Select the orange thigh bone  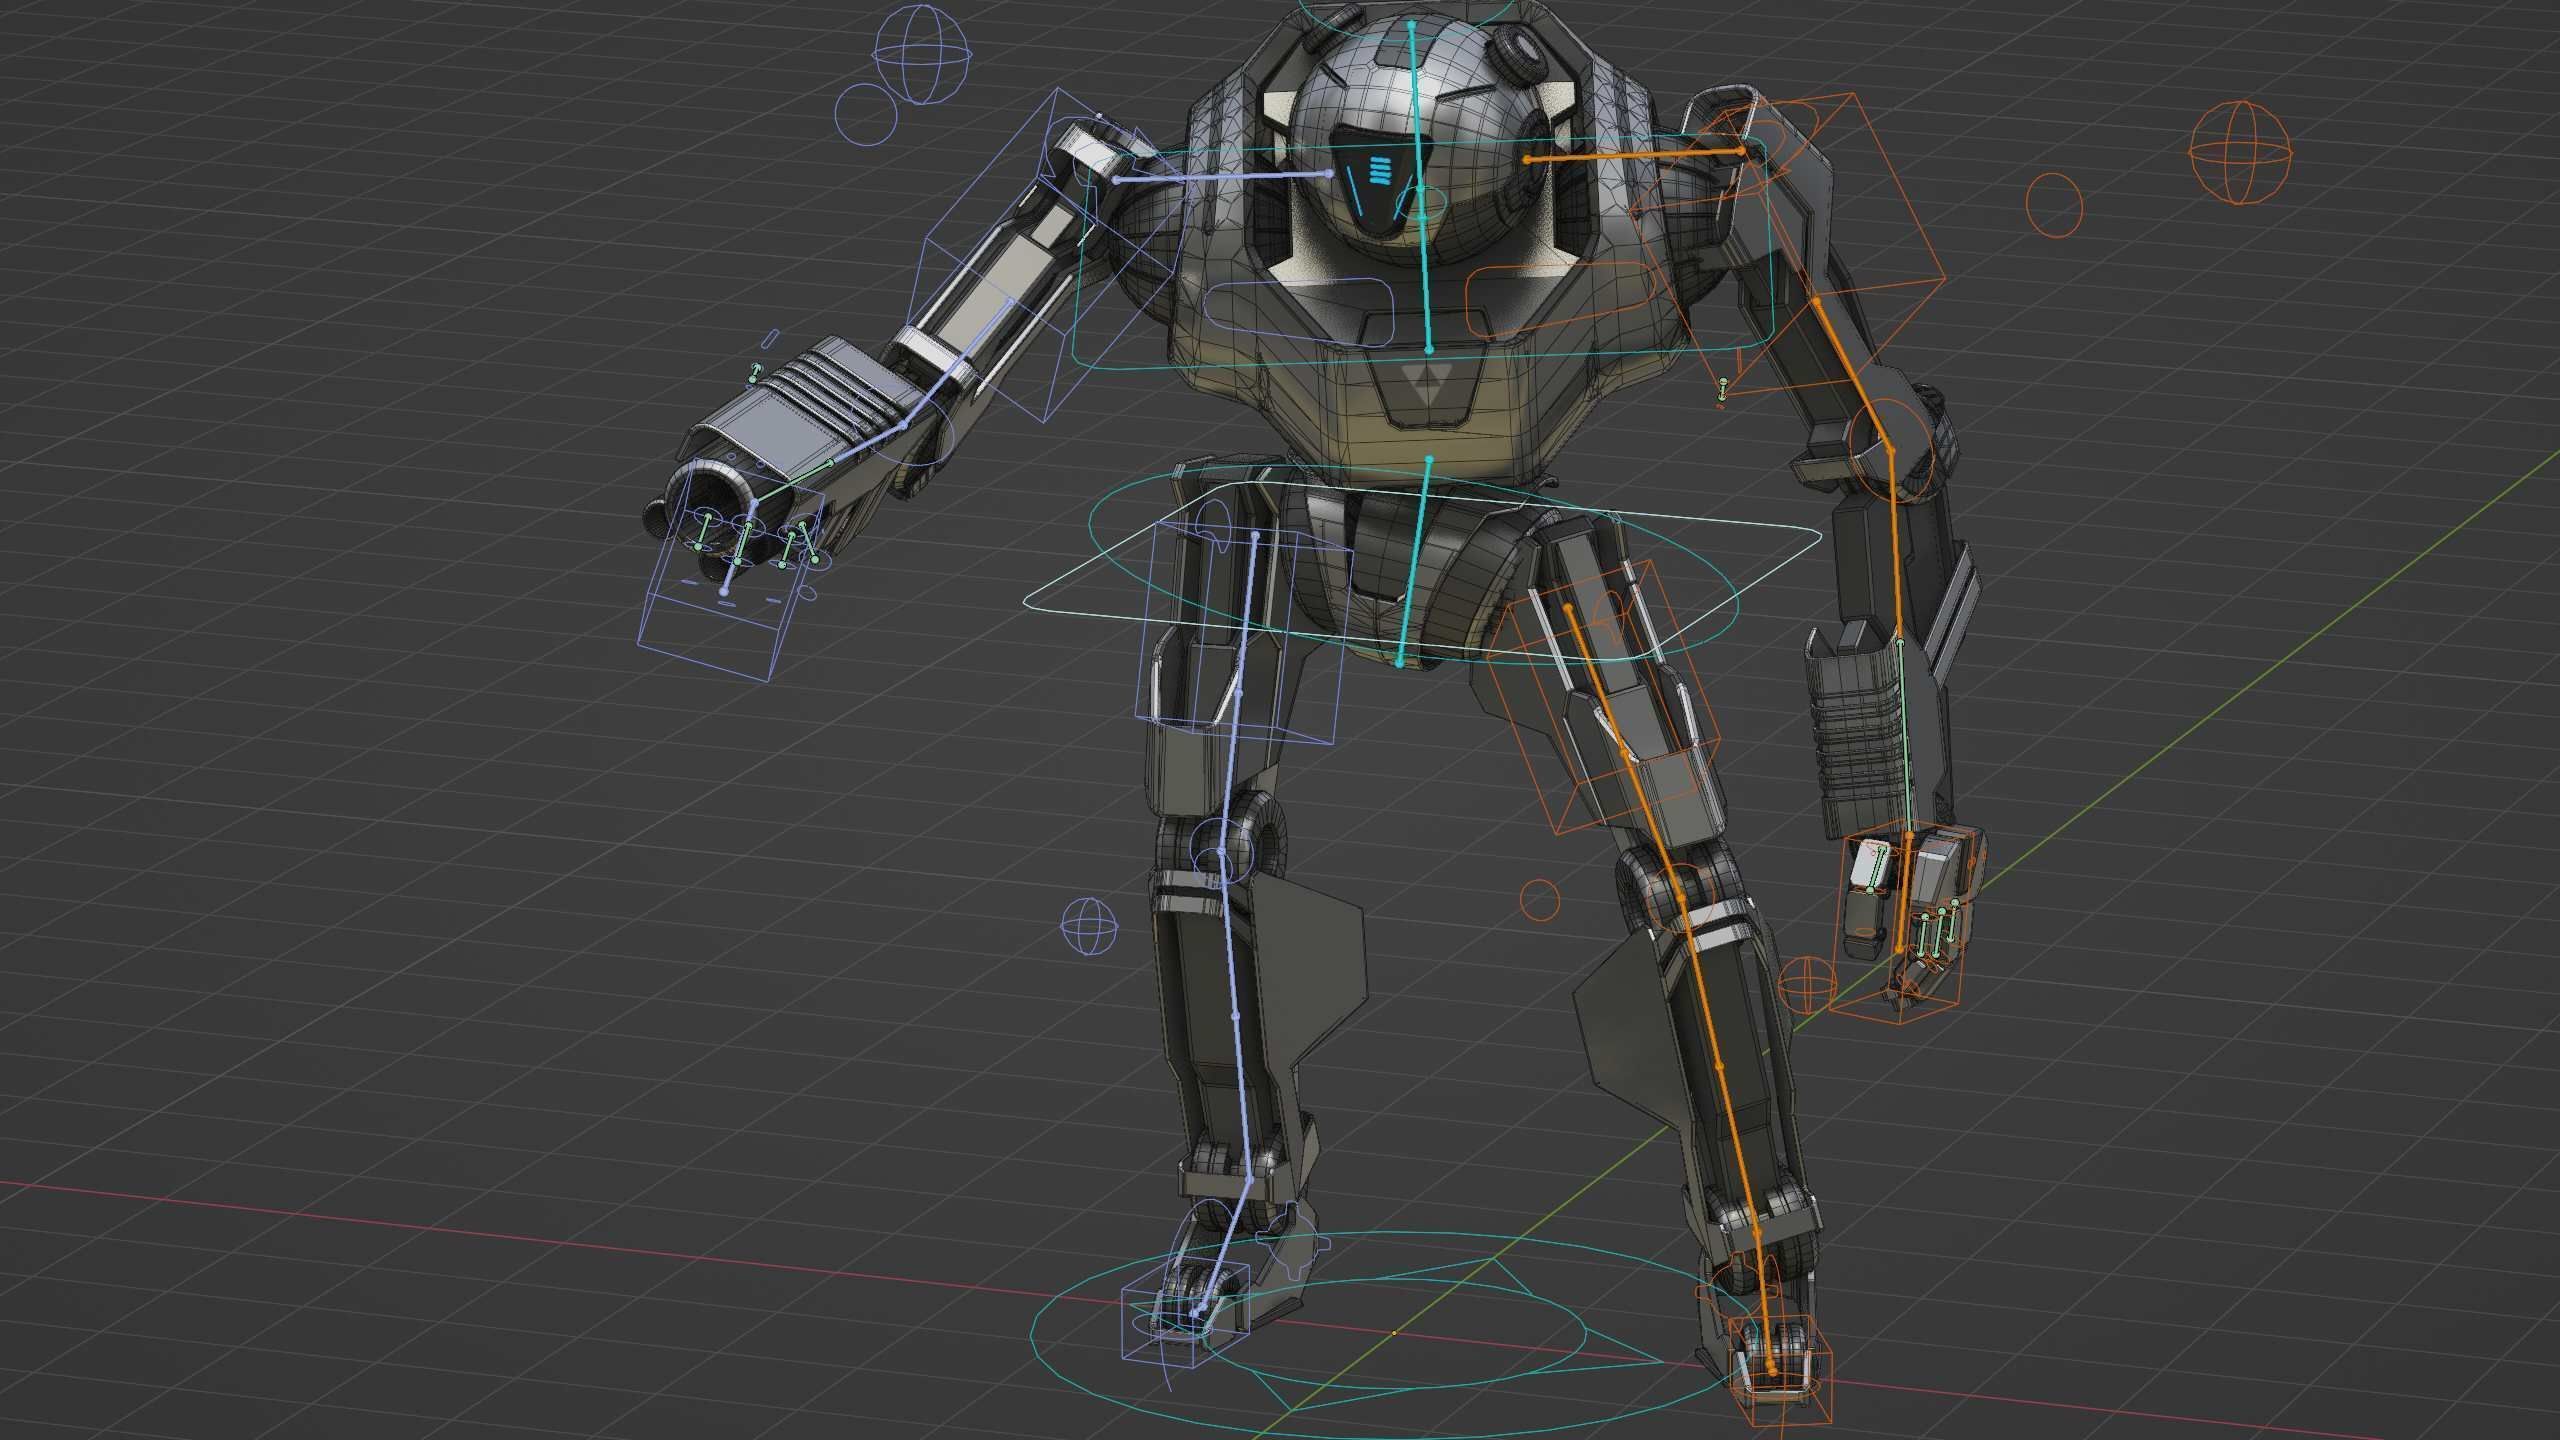tap(1625, 752)
